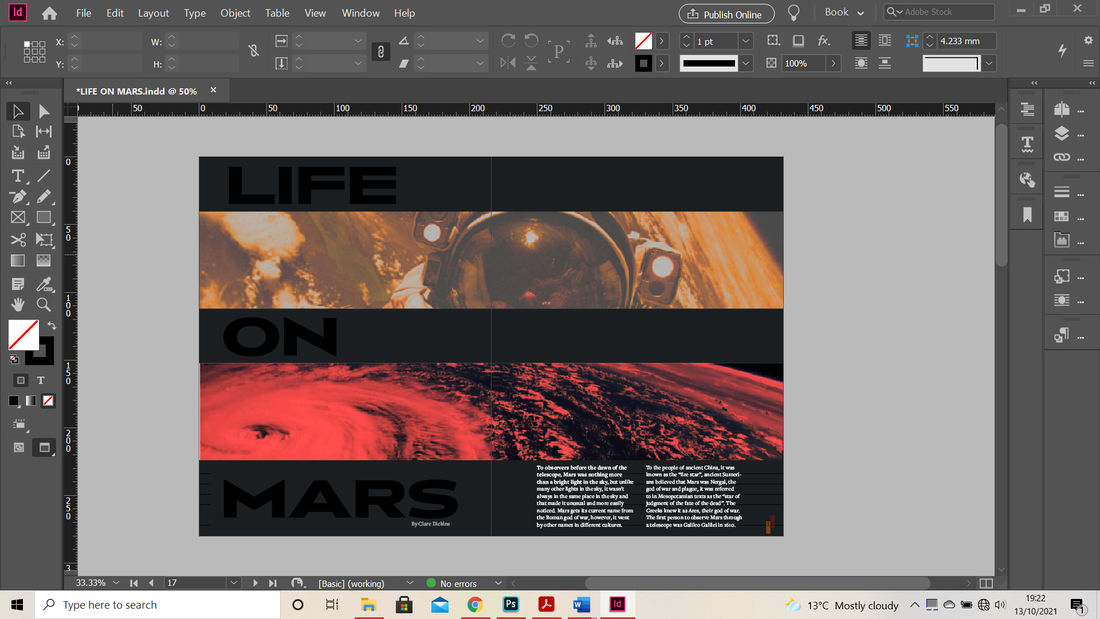The height and width of the screenshot is (619, 1100).
Task: Open the Character Styles T panel
Action: (x=1027, y=144)
